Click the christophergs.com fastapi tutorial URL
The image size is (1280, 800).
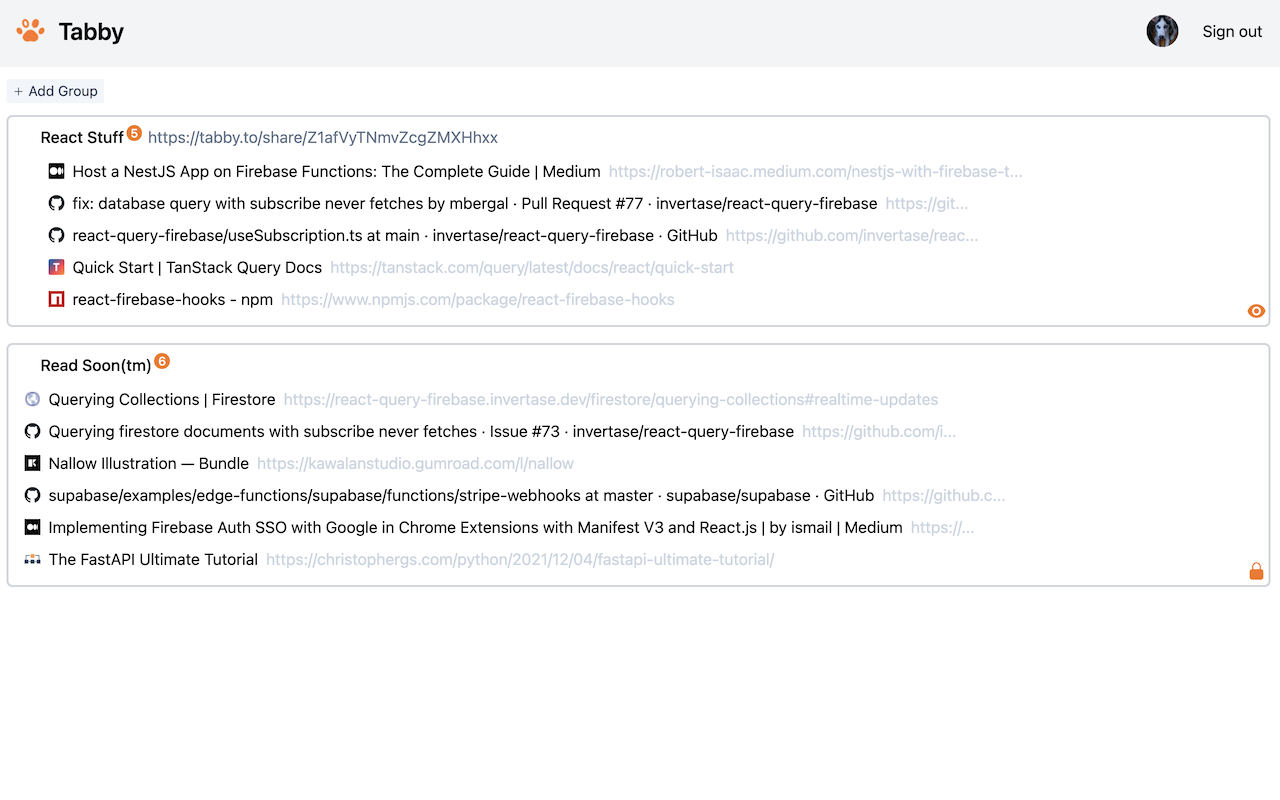coord(520,560)
